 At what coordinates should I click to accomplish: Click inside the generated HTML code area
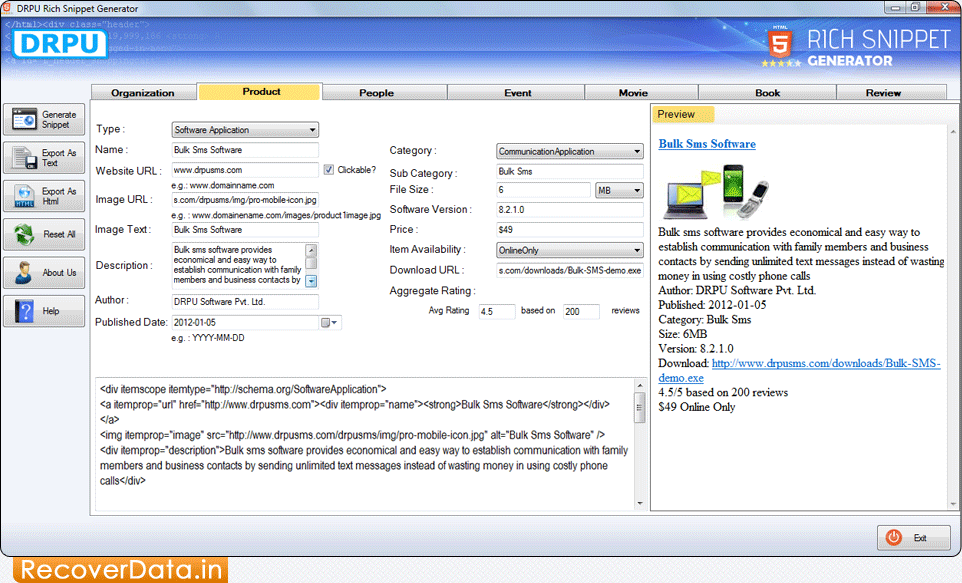[365, 444]
